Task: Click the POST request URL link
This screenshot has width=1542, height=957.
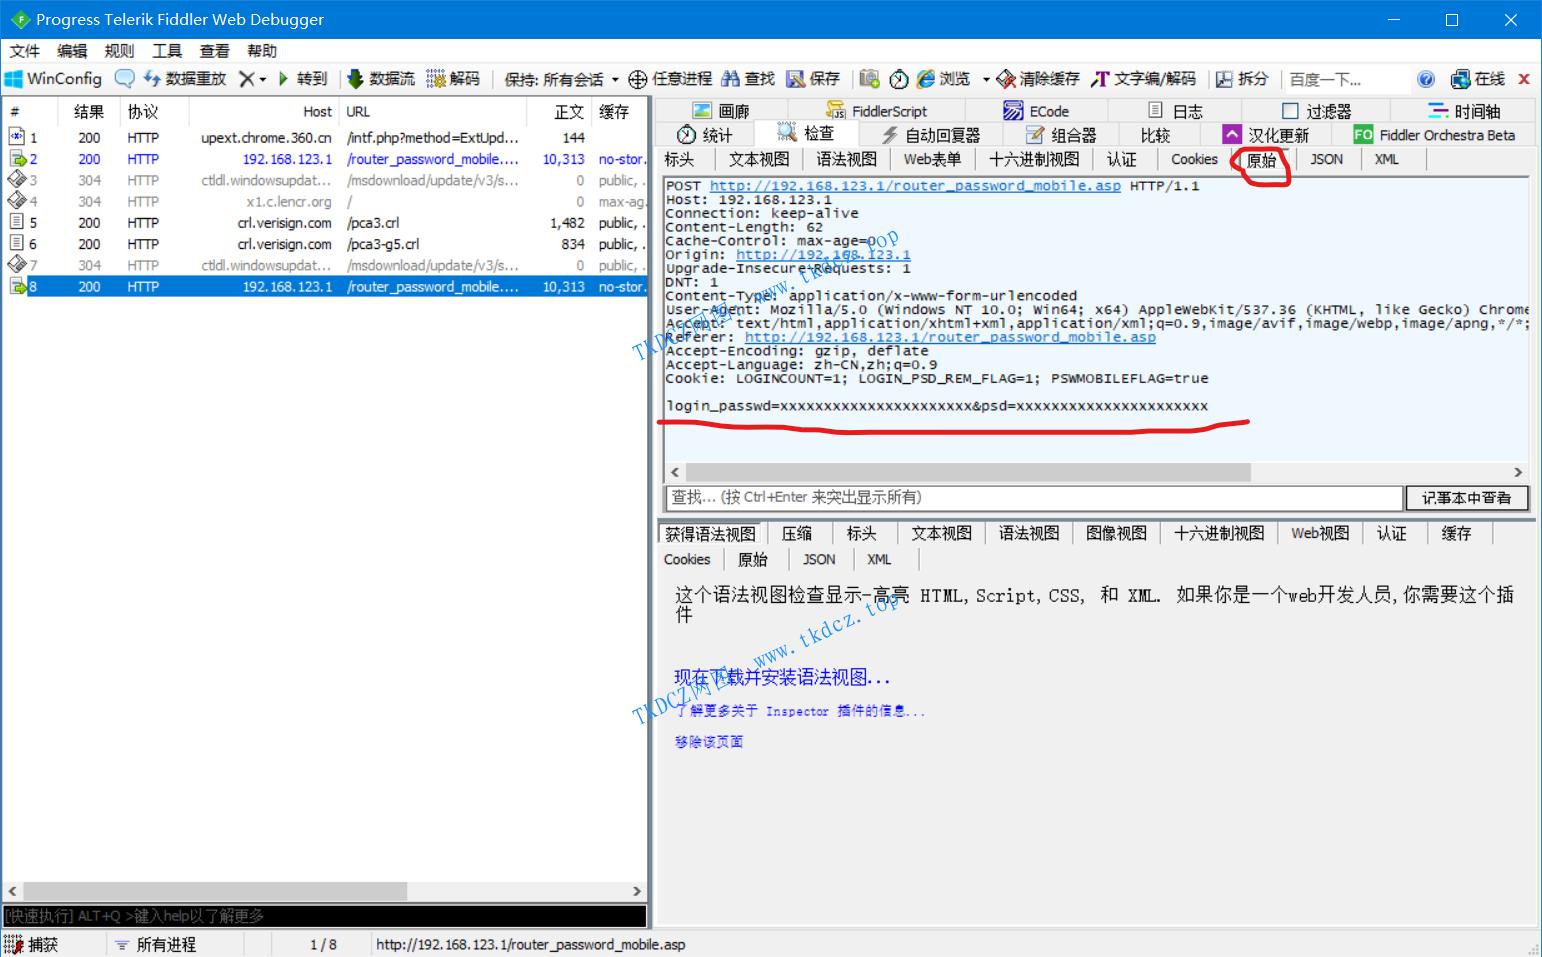Action: point(915,186)
